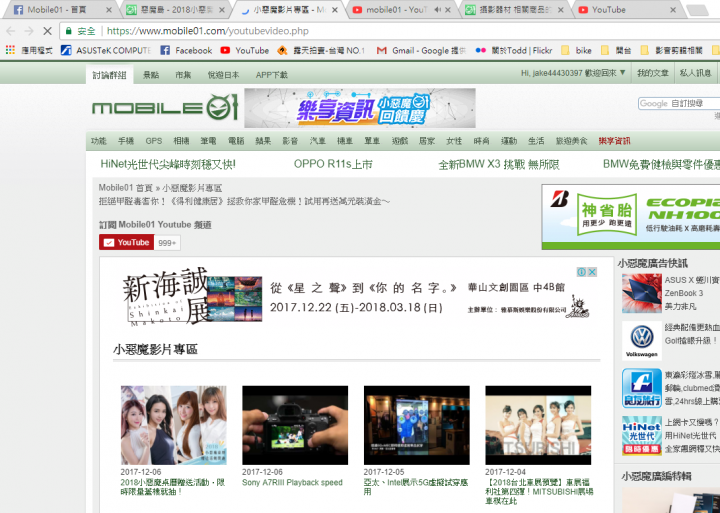Close the Mobile01 首頁 Facebook tab
The height and width of the screenshot is (513, 720).
108,10
